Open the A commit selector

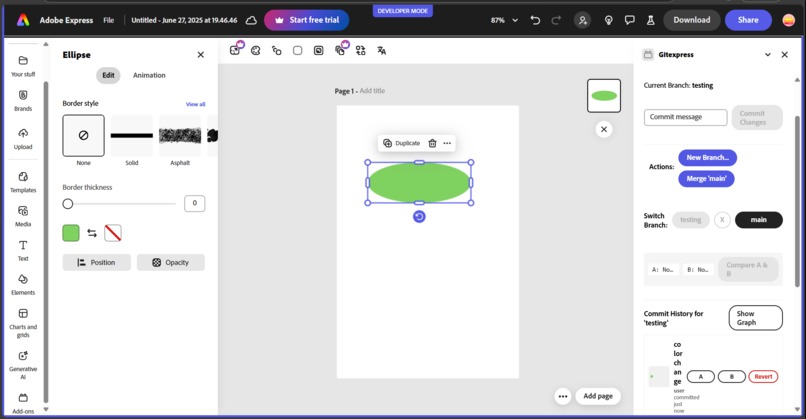[x=663, y=269]
